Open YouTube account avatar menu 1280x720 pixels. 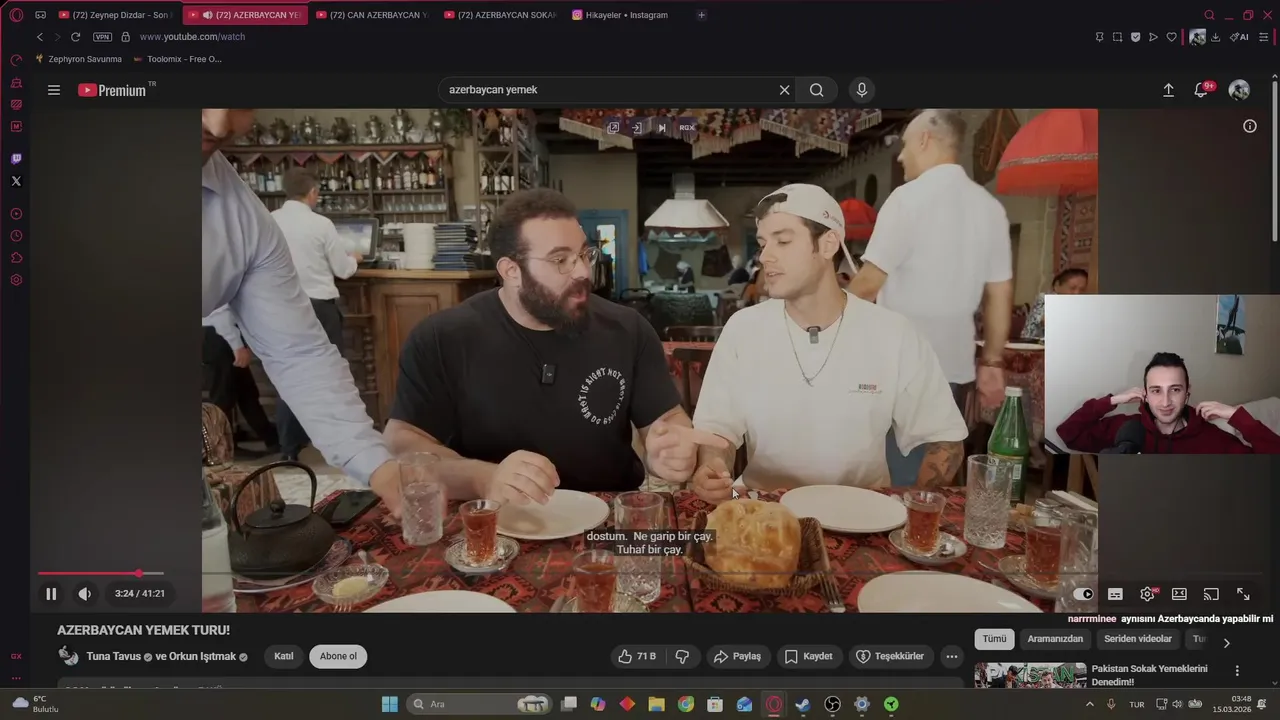click(x=1239, y=90)
